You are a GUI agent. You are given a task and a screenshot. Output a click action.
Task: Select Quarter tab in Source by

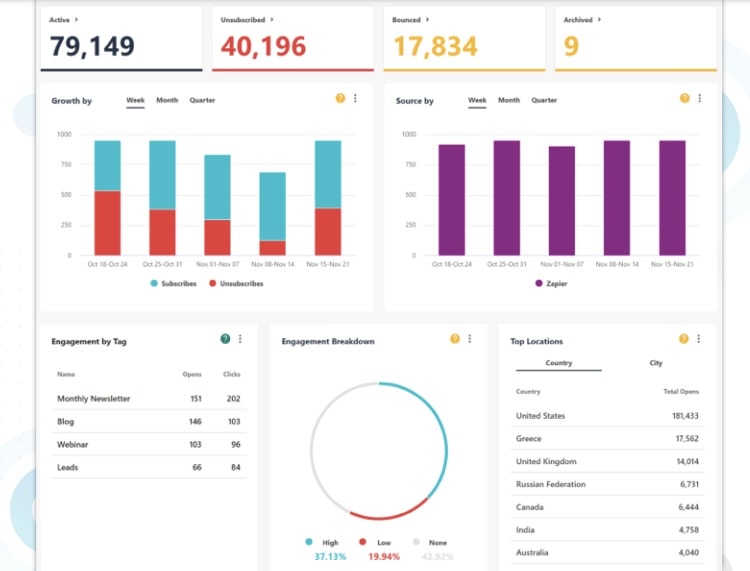[x=544, y=100]
